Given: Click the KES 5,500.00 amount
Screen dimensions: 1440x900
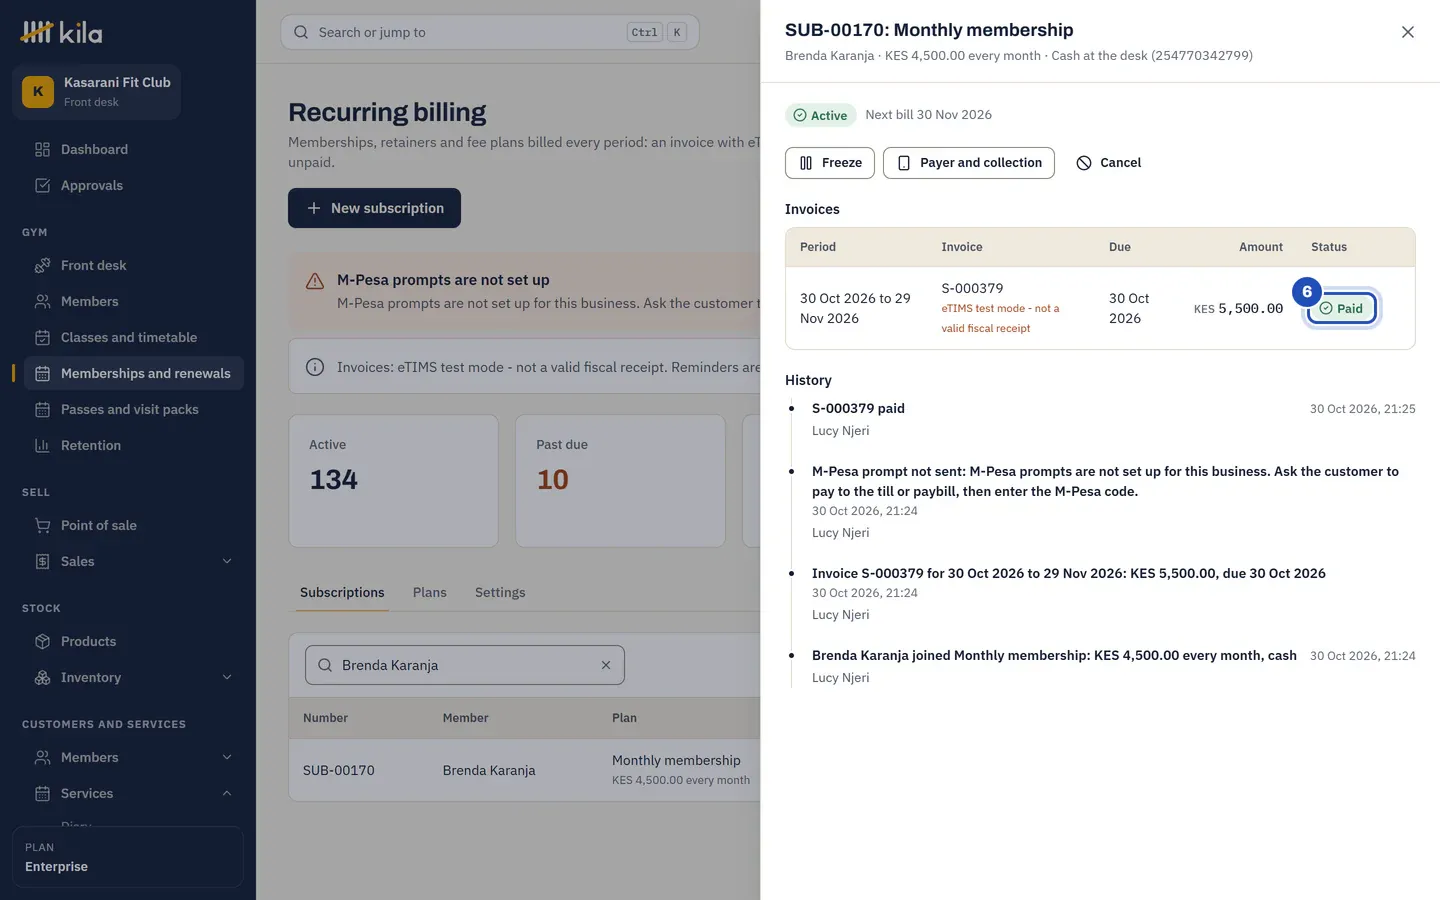Looking at the screenshot, I should tap(1238, 308).
